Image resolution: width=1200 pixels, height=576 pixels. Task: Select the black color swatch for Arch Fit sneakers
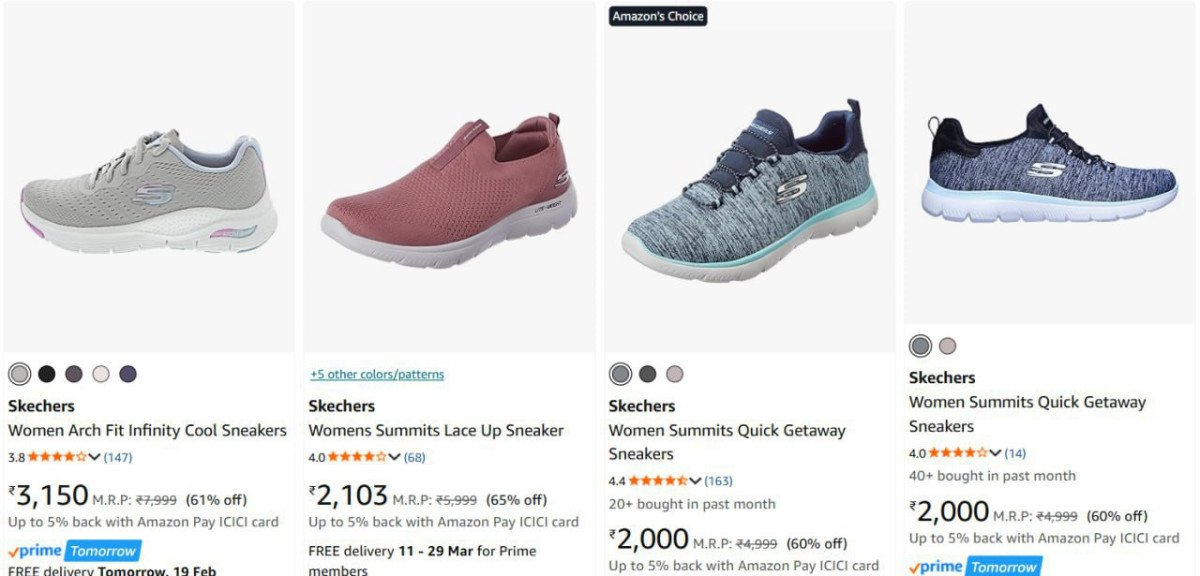point(47,374)
